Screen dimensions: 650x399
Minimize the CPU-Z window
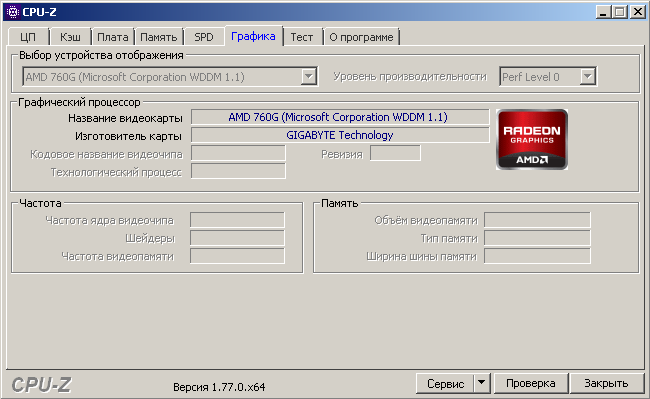pos(603,12)
